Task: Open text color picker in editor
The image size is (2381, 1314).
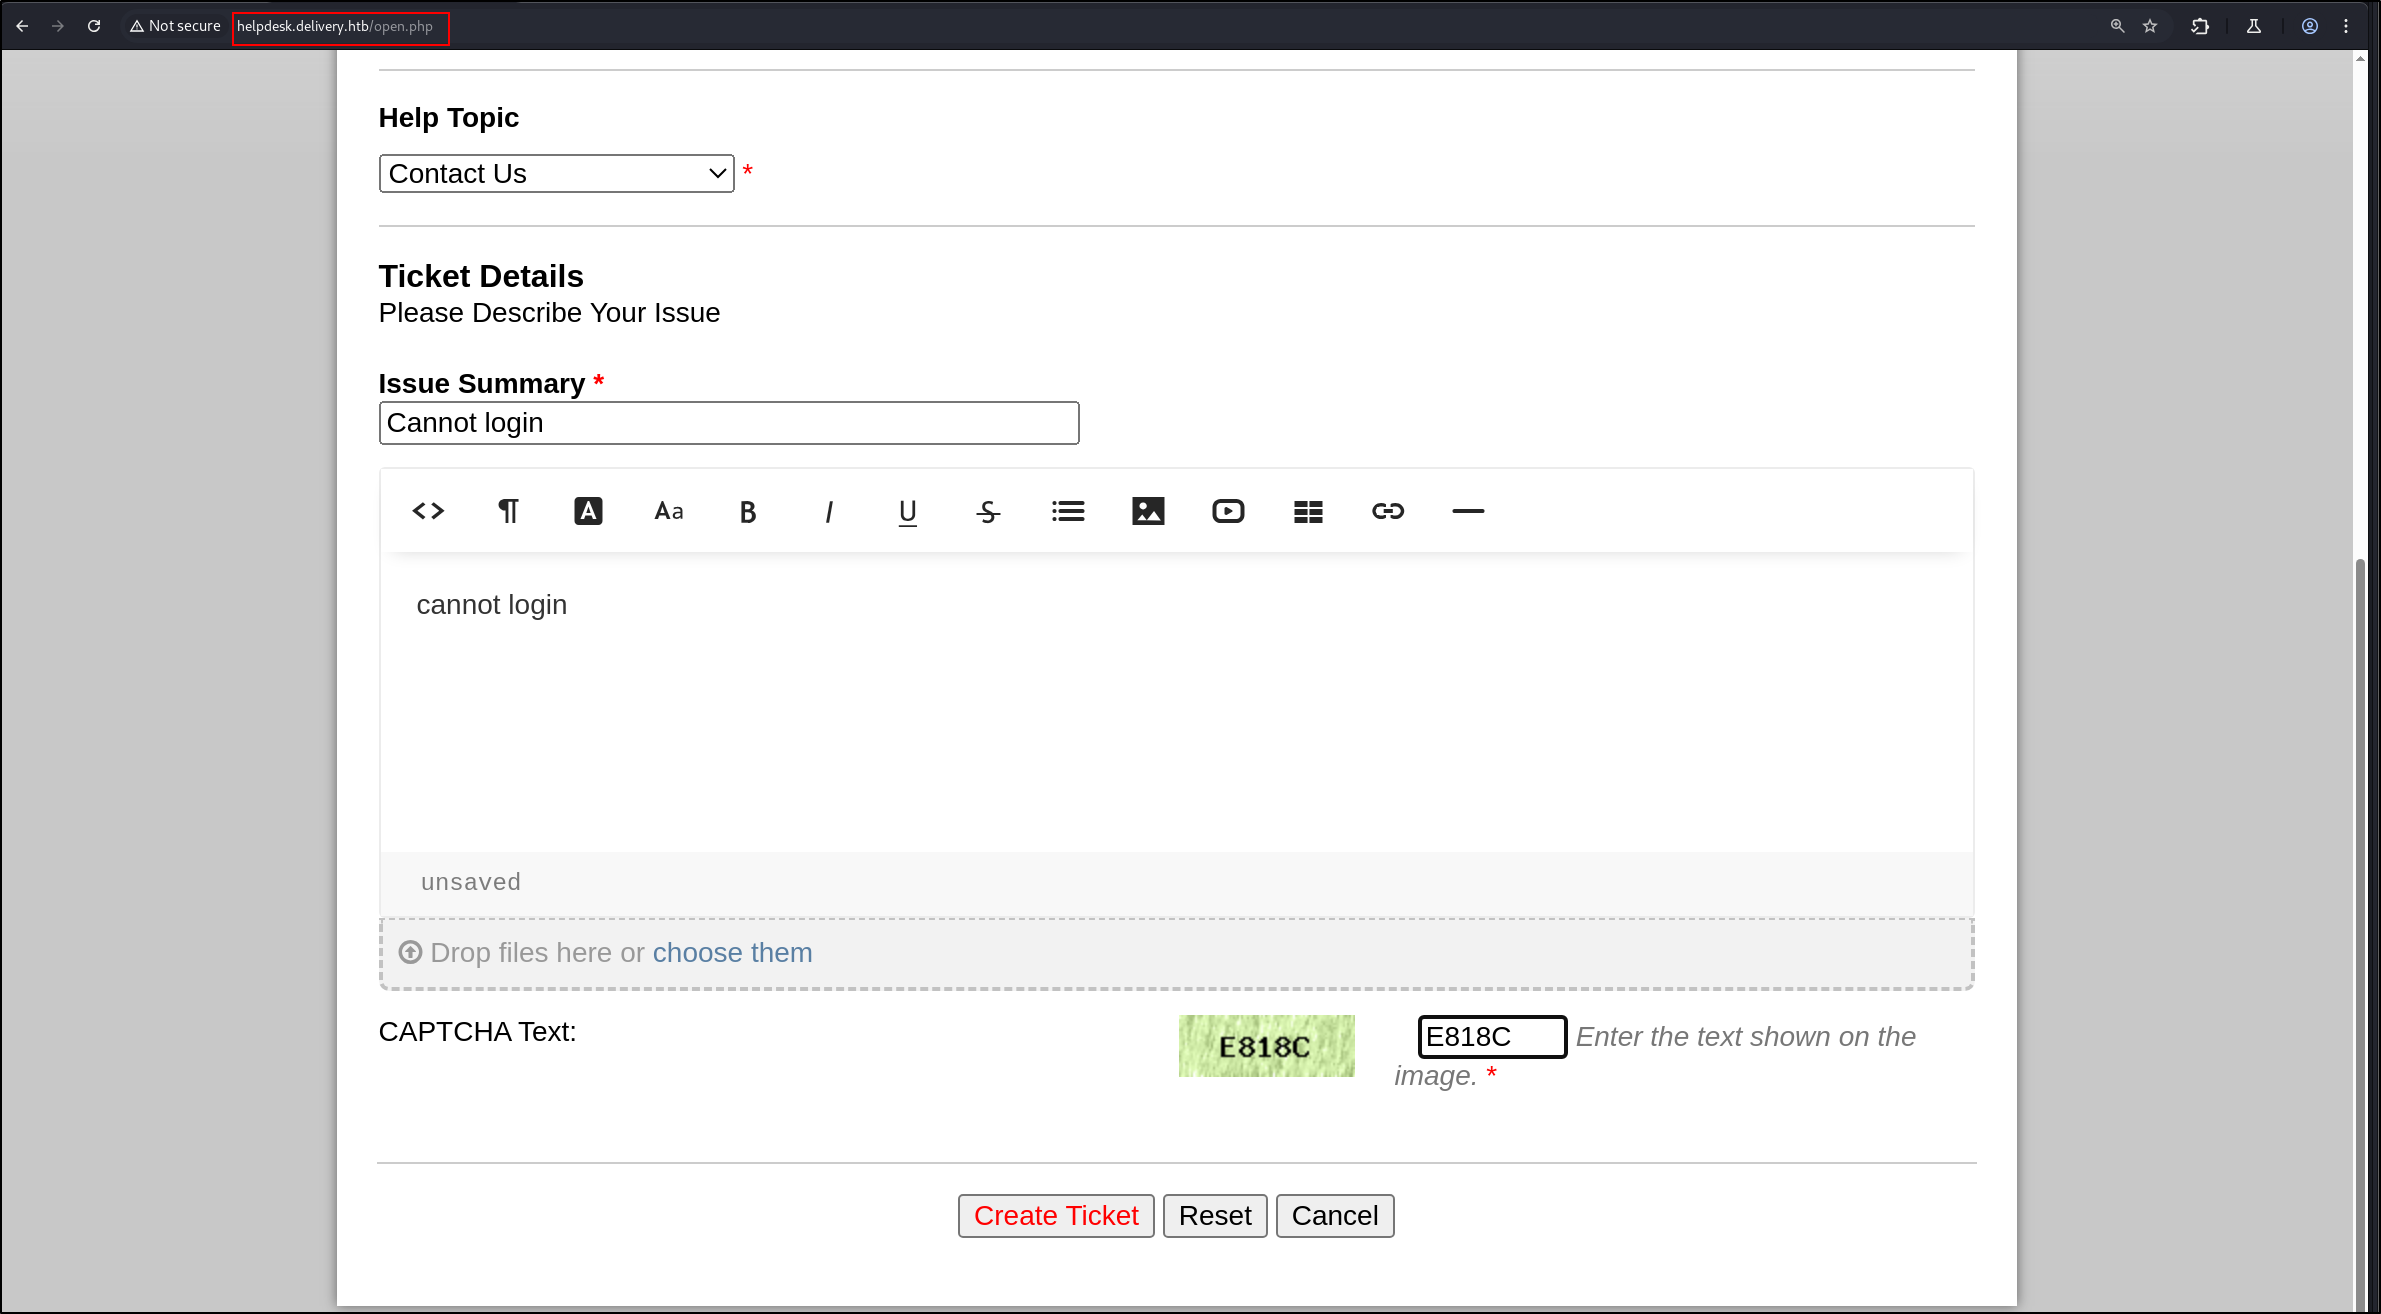Action: click(588, 511)
